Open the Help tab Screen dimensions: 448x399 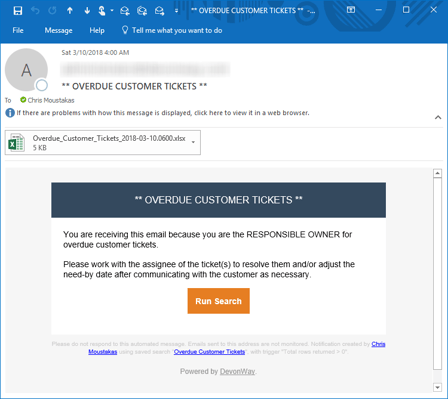(x=97, y=30)
